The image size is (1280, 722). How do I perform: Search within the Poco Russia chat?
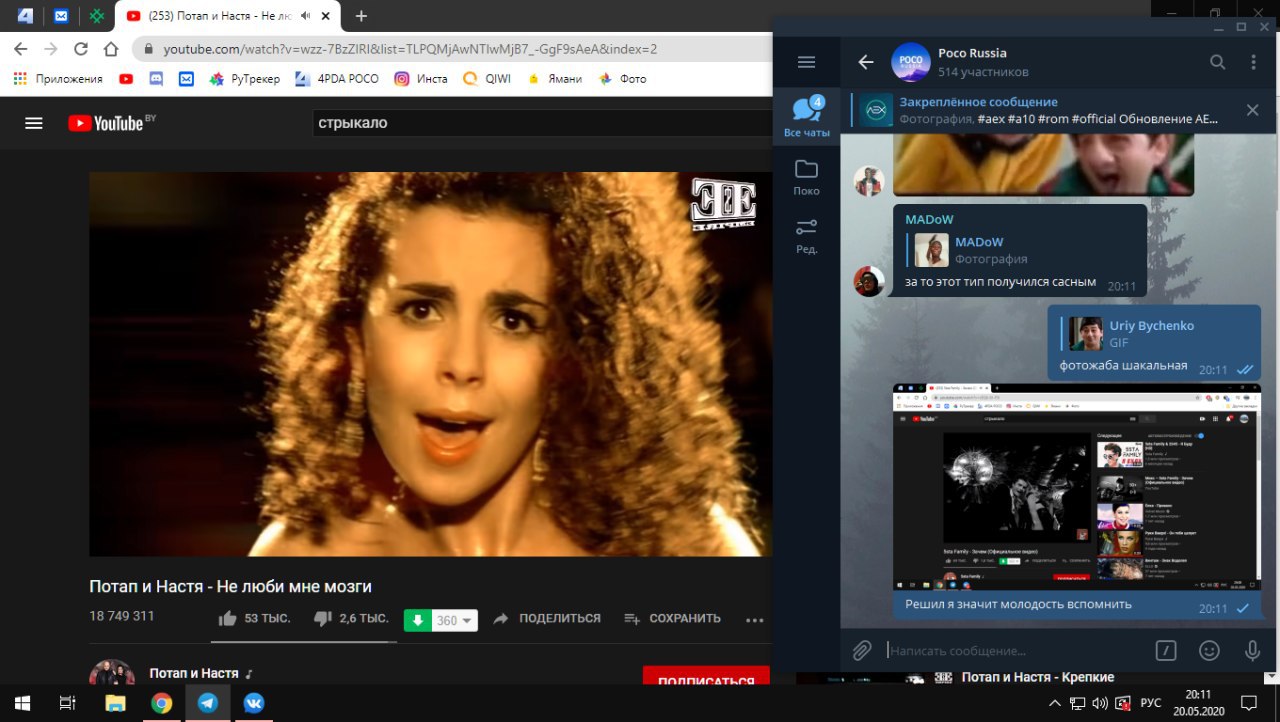point(1217,62)
